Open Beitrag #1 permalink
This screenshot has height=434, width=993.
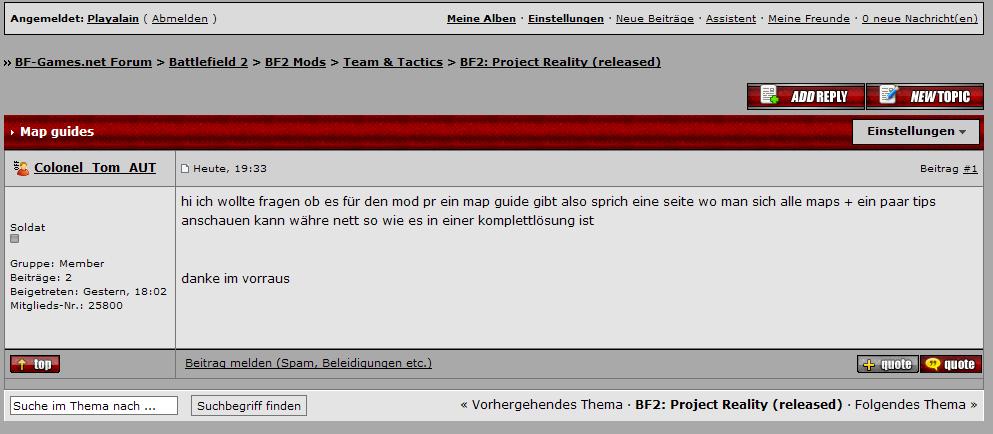(x=970, y=169)
